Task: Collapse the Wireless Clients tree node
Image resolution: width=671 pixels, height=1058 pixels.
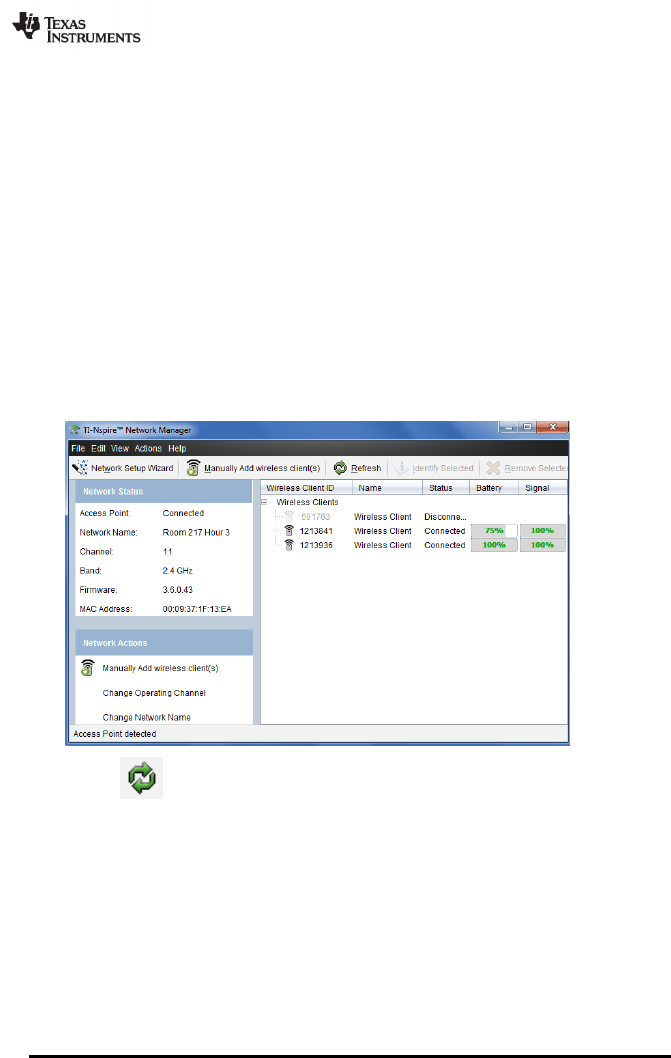Action: click(x=265, y=502)
